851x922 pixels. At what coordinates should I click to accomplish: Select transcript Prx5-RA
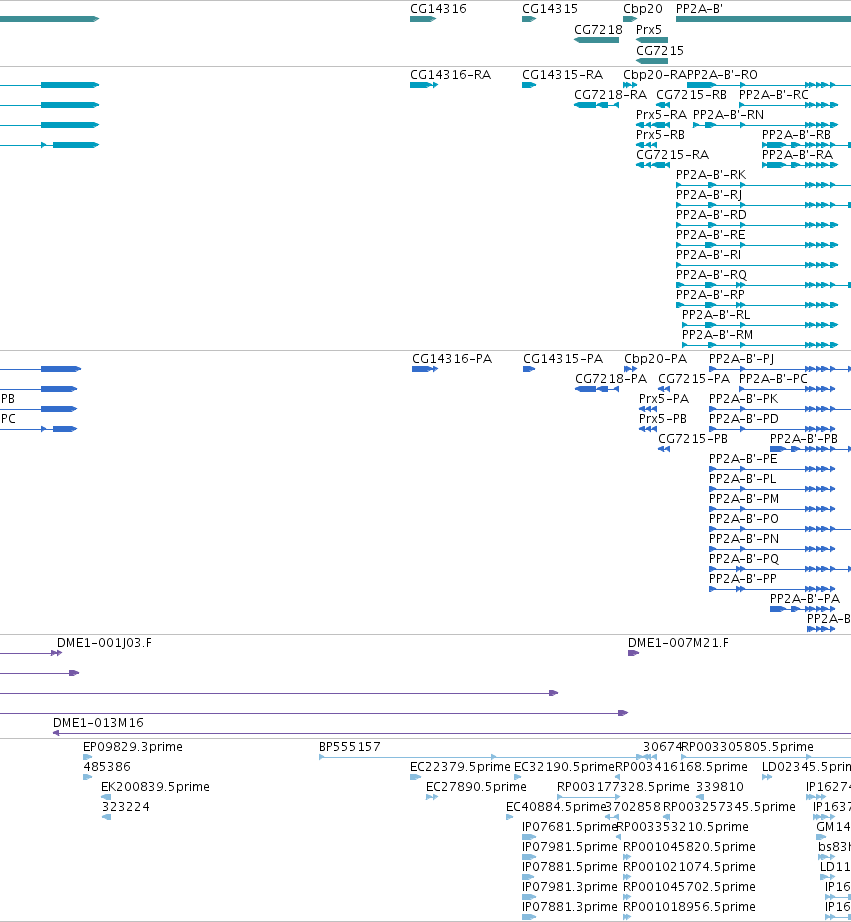pyautogui.click(x=661, y=115)
